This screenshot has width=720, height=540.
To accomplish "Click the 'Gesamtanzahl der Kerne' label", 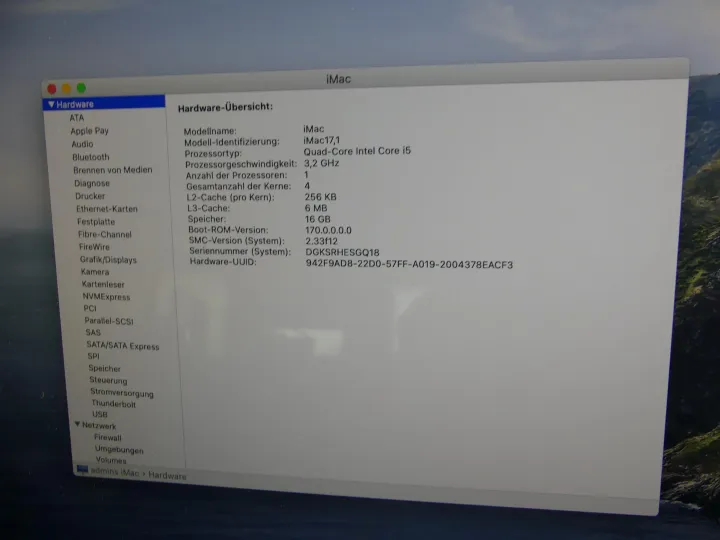I will pos(239,186).
